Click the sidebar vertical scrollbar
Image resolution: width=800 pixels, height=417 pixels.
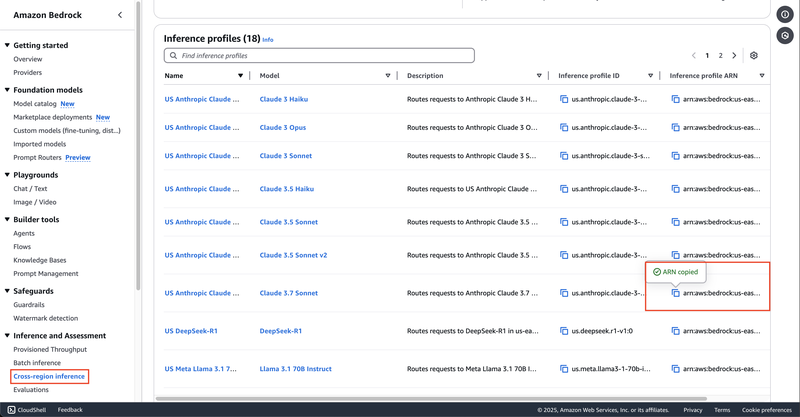pos(138,146)
